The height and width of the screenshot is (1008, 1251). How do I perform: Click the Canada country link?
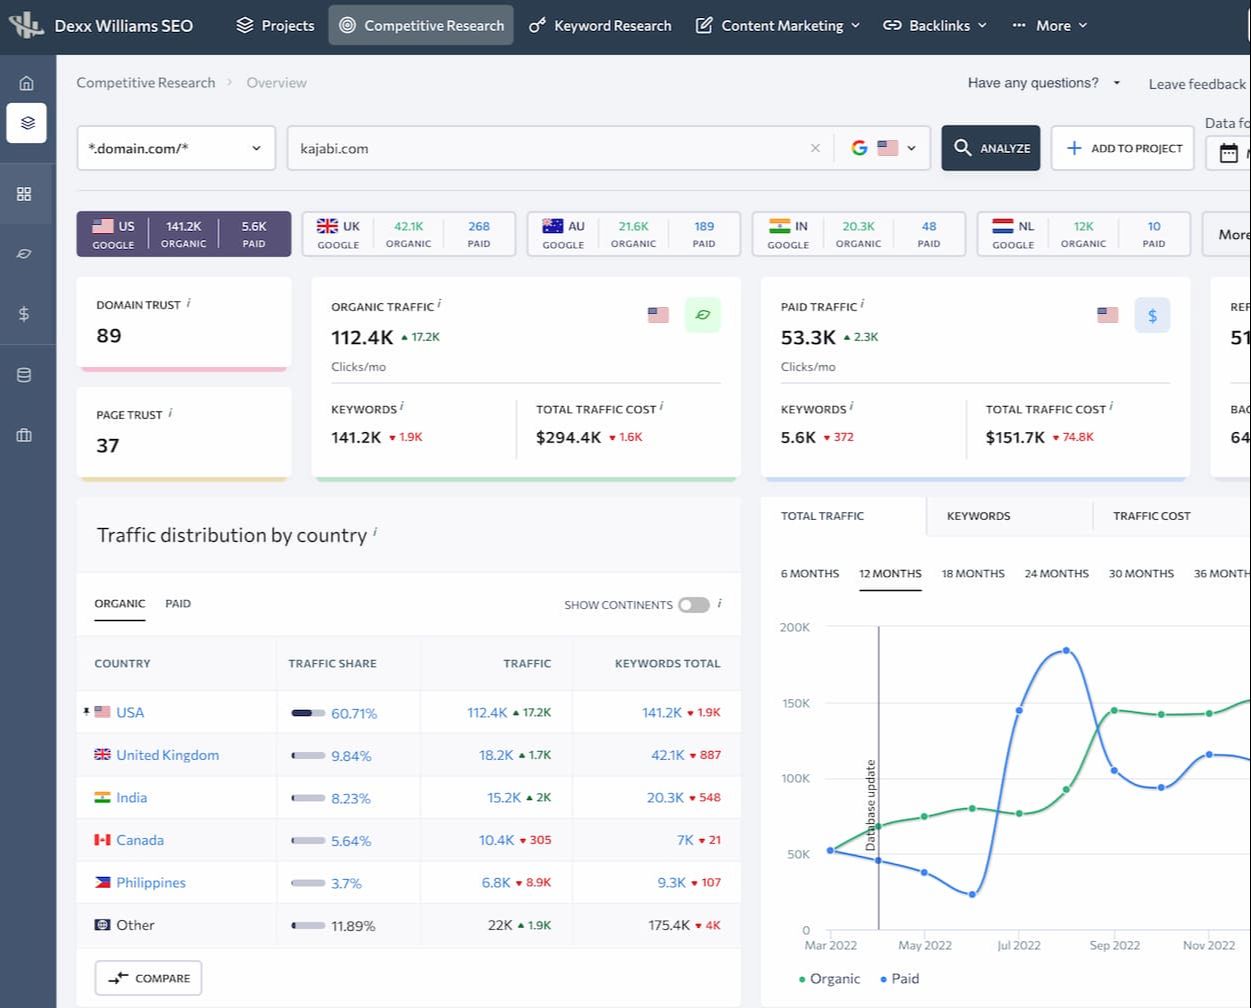click(140, 840)
